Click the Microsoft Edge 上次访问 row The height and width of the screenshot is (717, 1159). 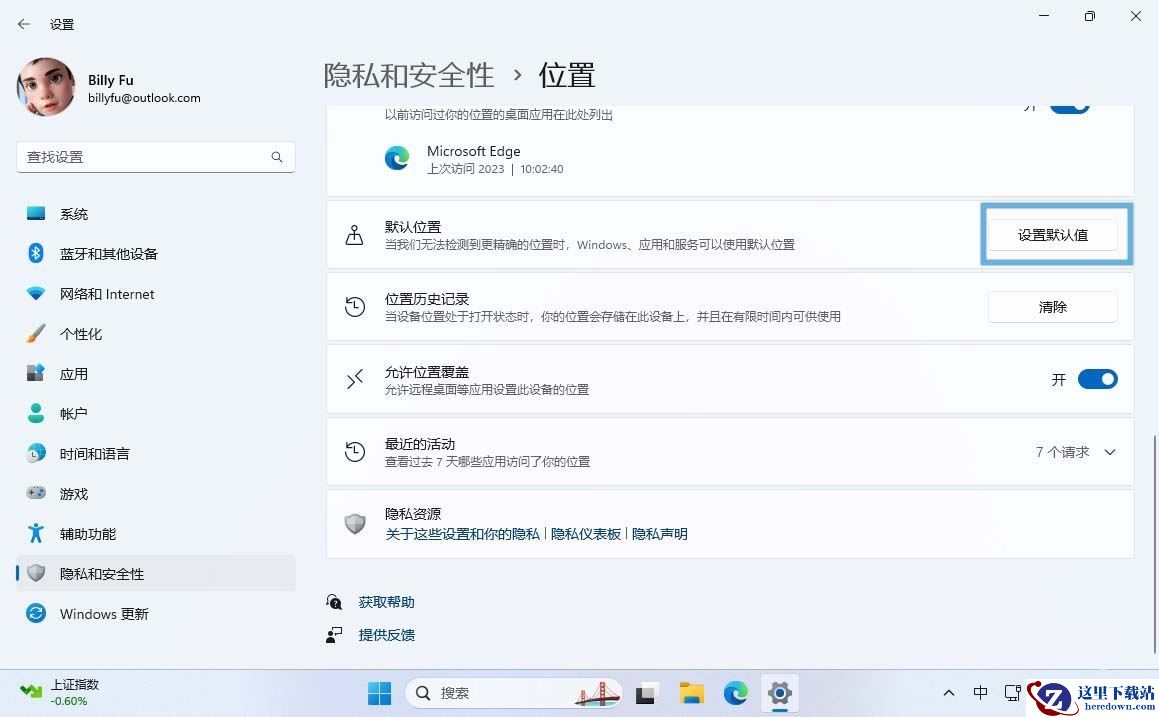[x=730, y=159]
